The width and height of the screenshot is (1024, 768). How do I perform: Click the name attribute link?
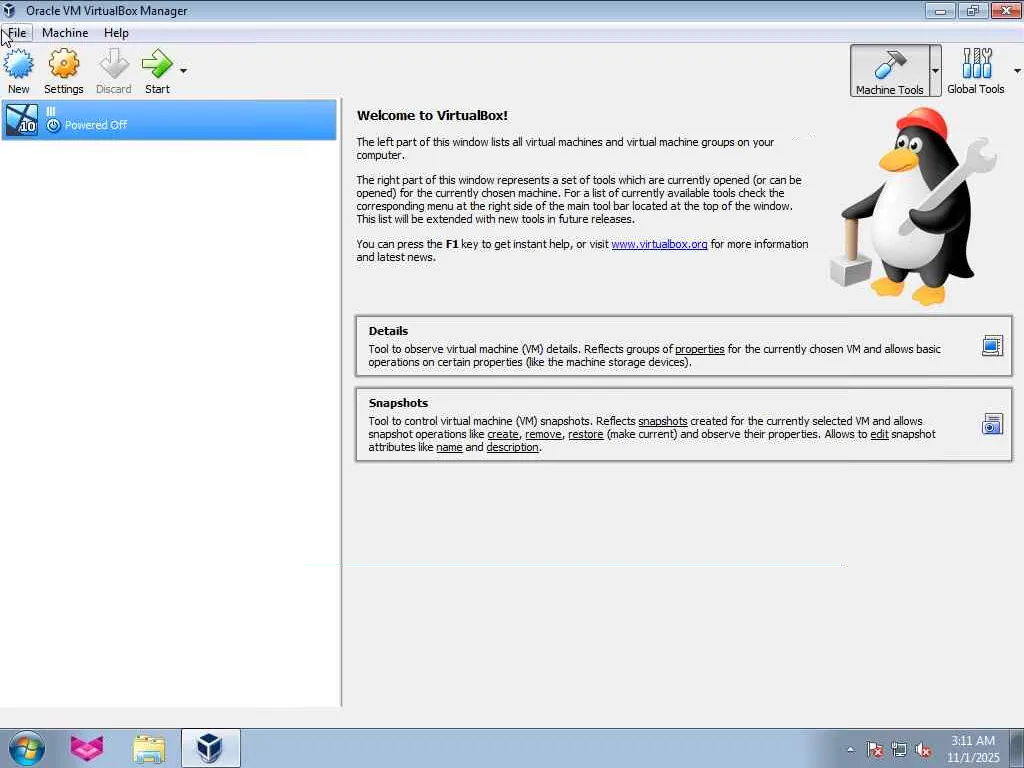point(449,447)
